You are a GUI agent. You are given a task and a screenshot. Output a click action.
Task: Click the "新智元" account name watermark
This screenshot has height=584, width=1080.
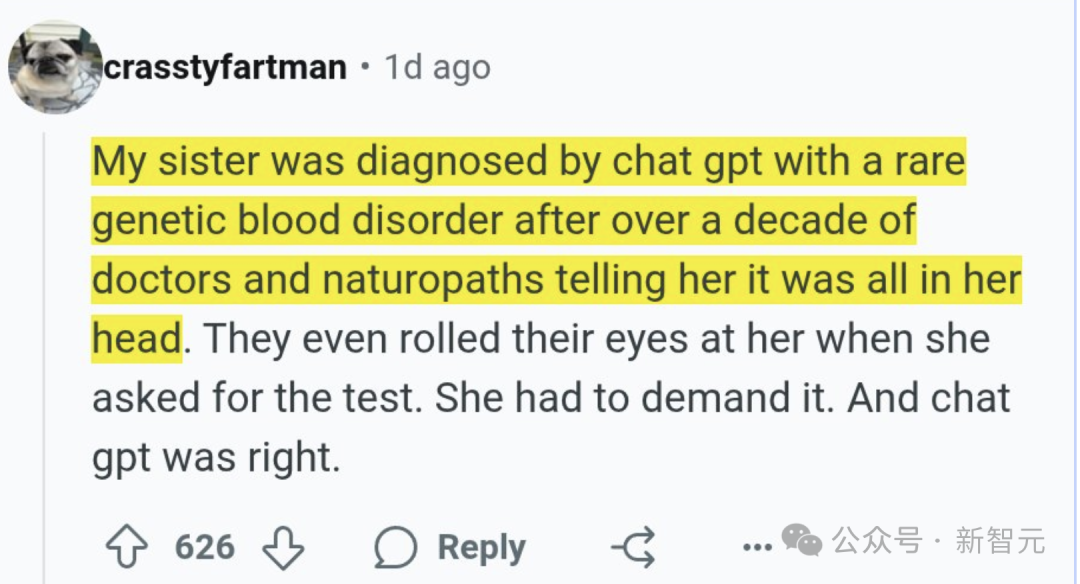point(1000,543)
